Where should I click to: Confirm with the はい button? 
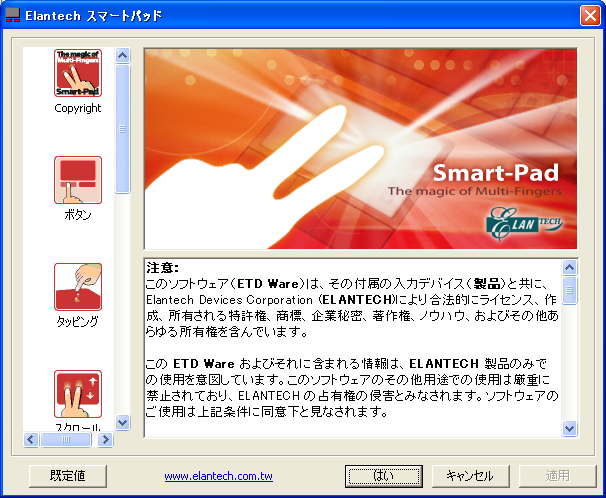tap(384, 476)
